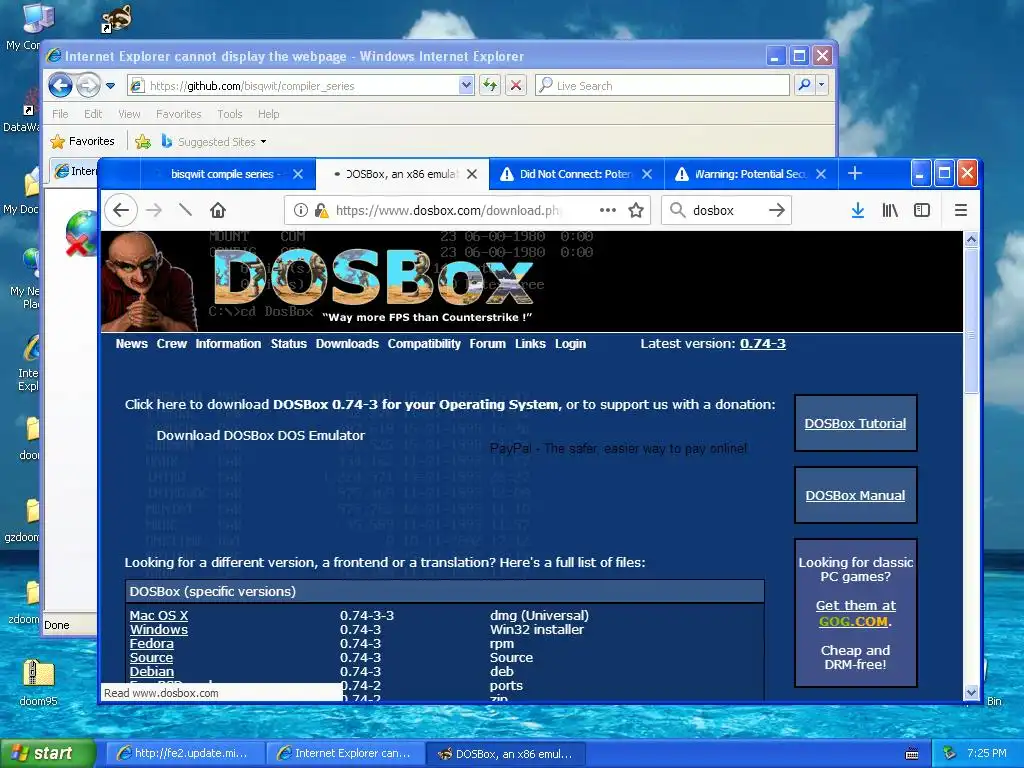Open the Edit menu in Internet Explorer
Screen dimensions: 1024x768
coord(93,114)
